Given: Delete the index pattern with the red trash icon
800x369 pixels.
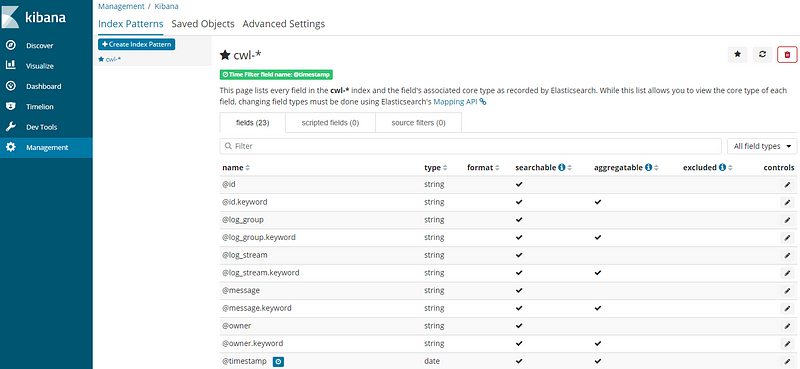Looking at the screenshot, I should [787, 54].
